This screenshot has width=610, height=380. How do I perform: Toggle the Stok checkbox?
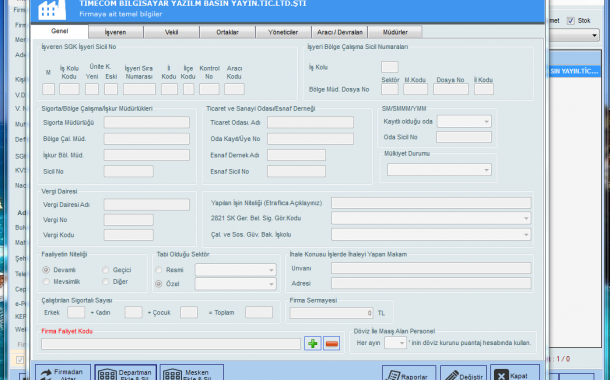pyautogui.click(x=571, y=21)
